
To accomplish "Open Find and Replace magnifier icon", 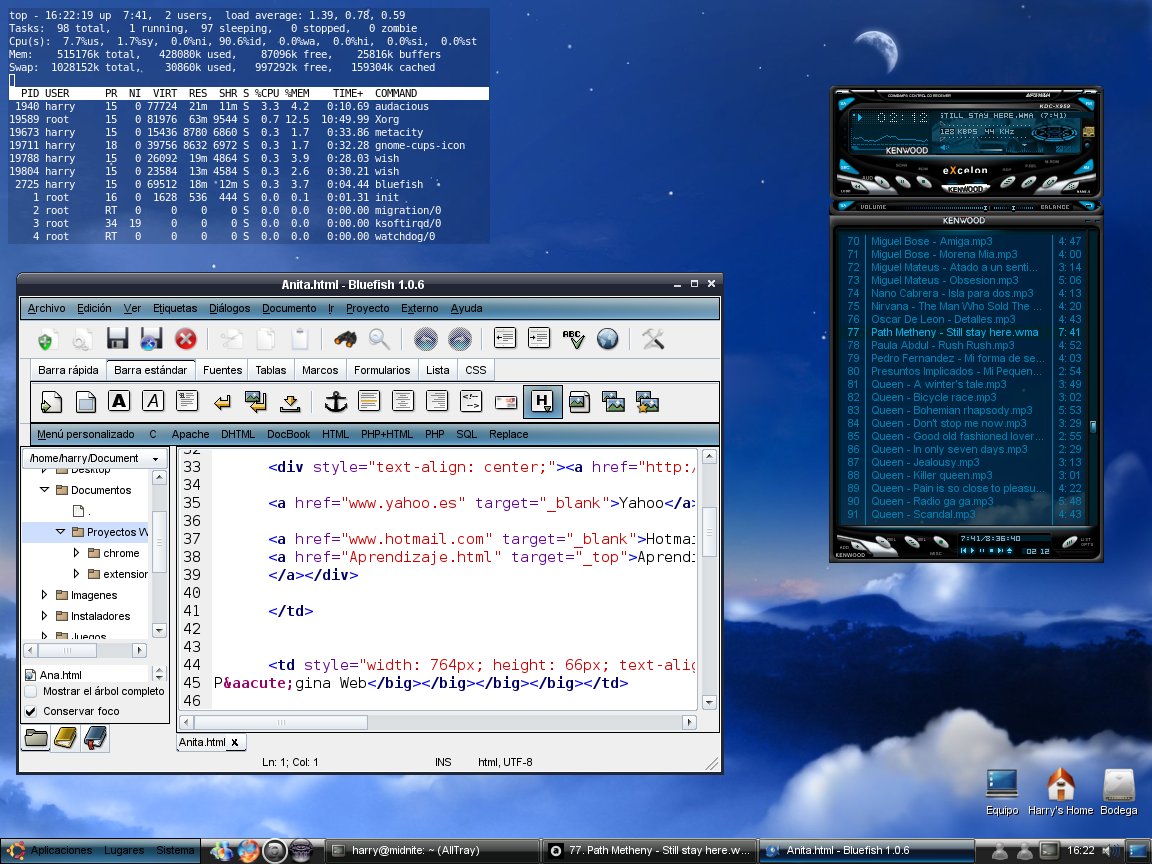I will [379, 339].
